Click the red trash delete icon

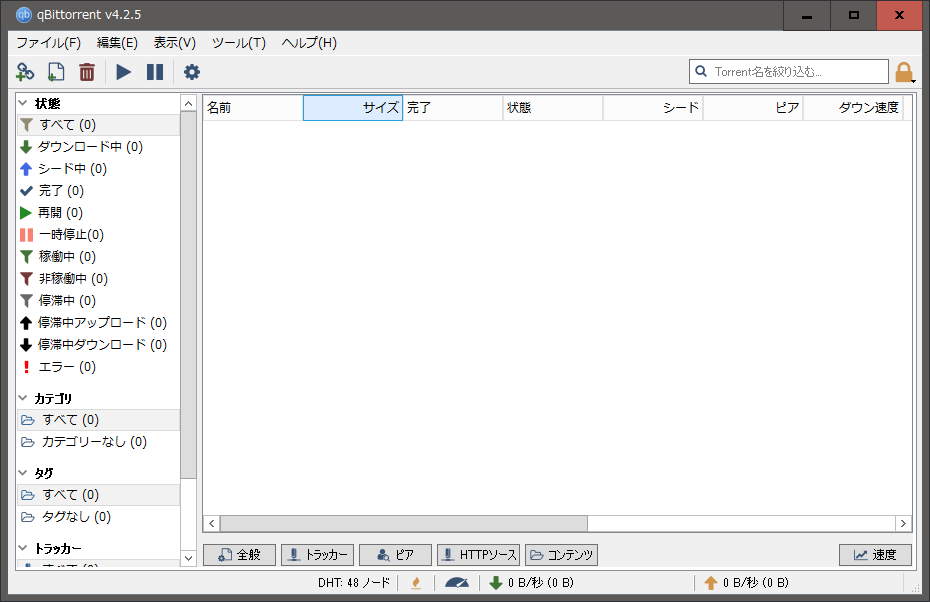tap(87, 72)
